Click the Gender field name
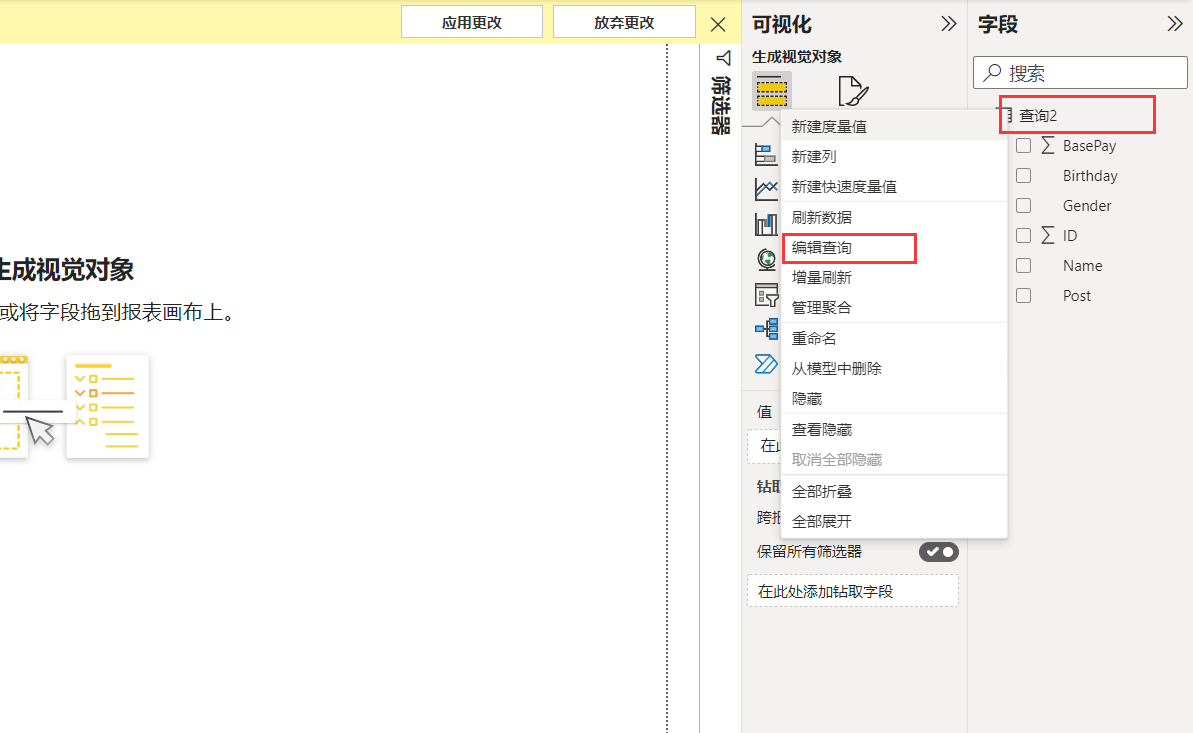The height and width of the screenshot is (733, 1193). (x=1086, y=206)
